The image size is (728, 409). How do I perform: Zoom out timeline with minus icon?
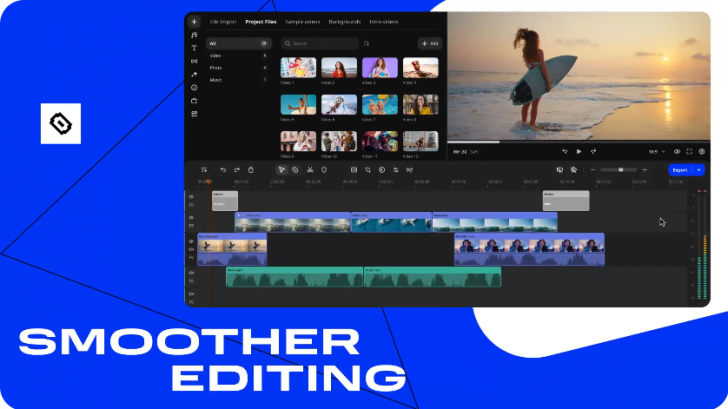tap(593, 170)
